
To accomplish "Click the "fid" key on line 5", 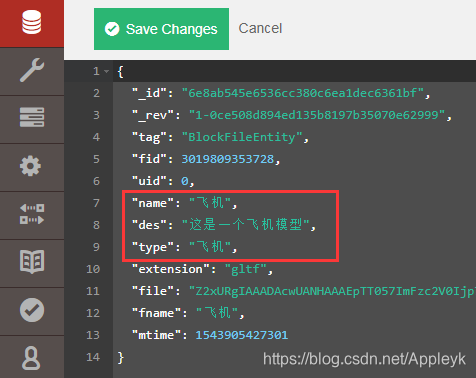I will [x=149, y=159].
